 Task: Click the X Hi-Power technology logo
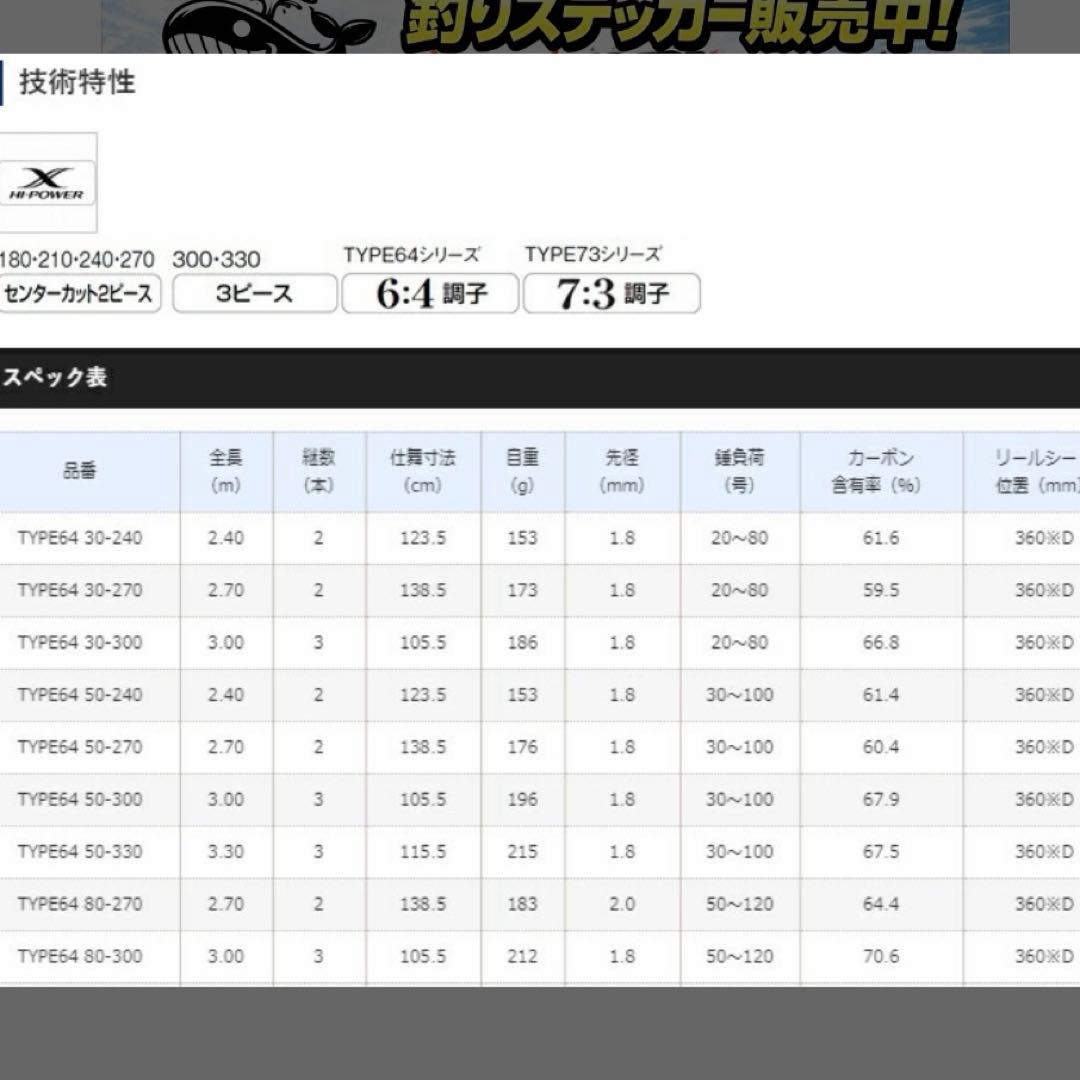click(x=48, y=183)
